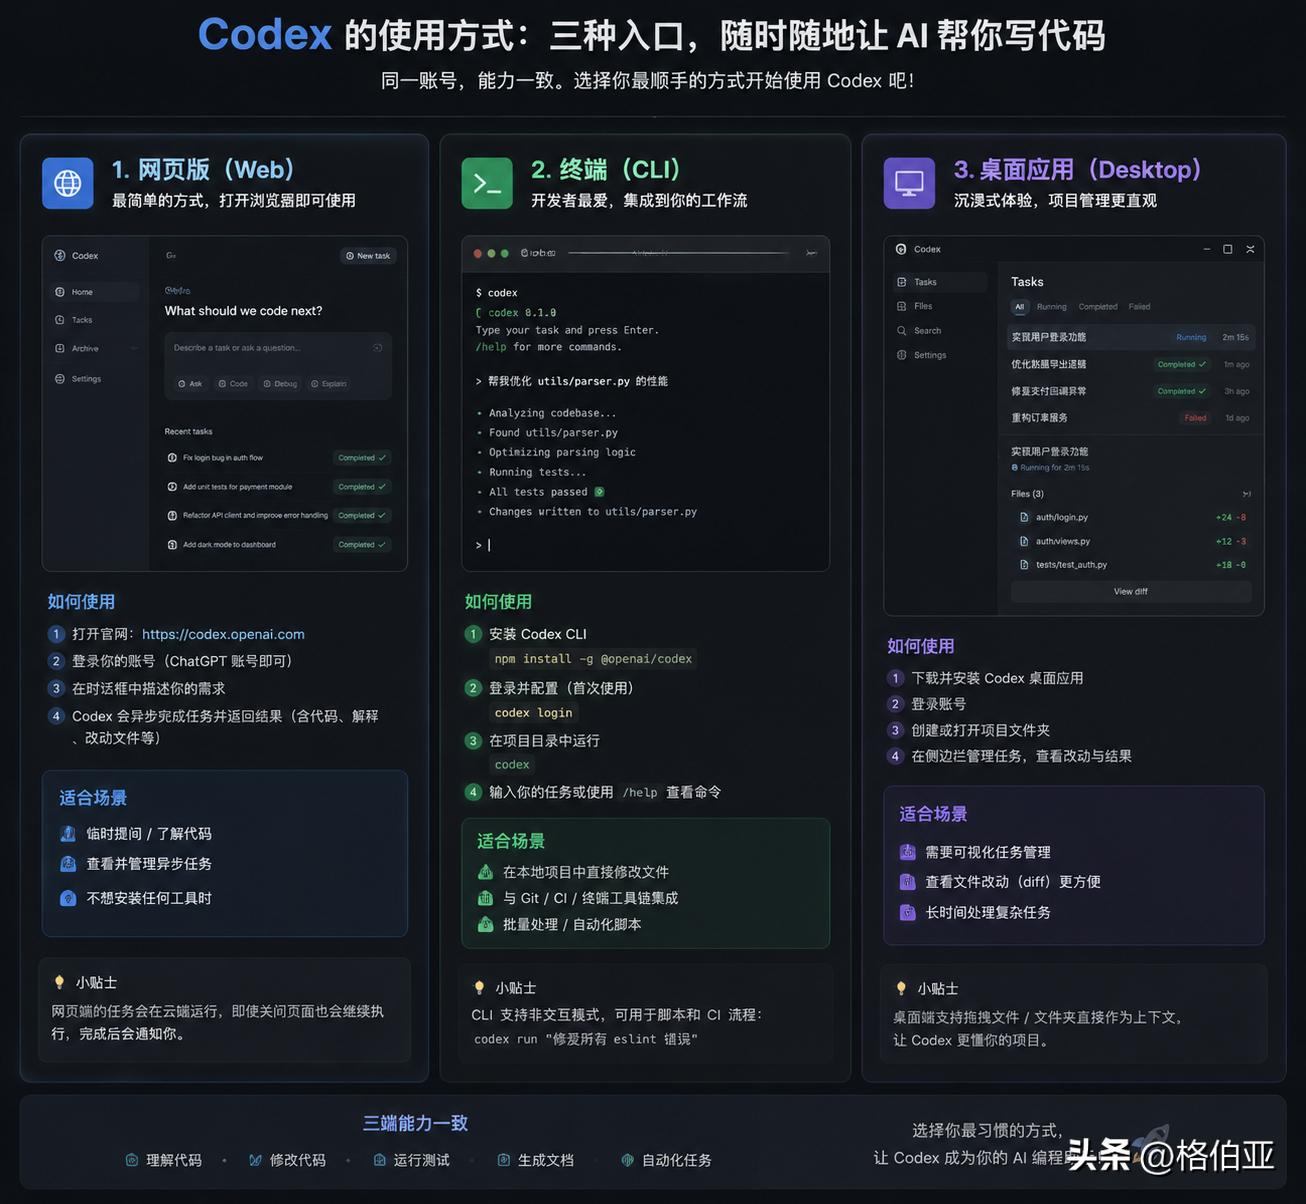Click the 生成文档 icon in the bottom bar

[x=504, y=1160]
